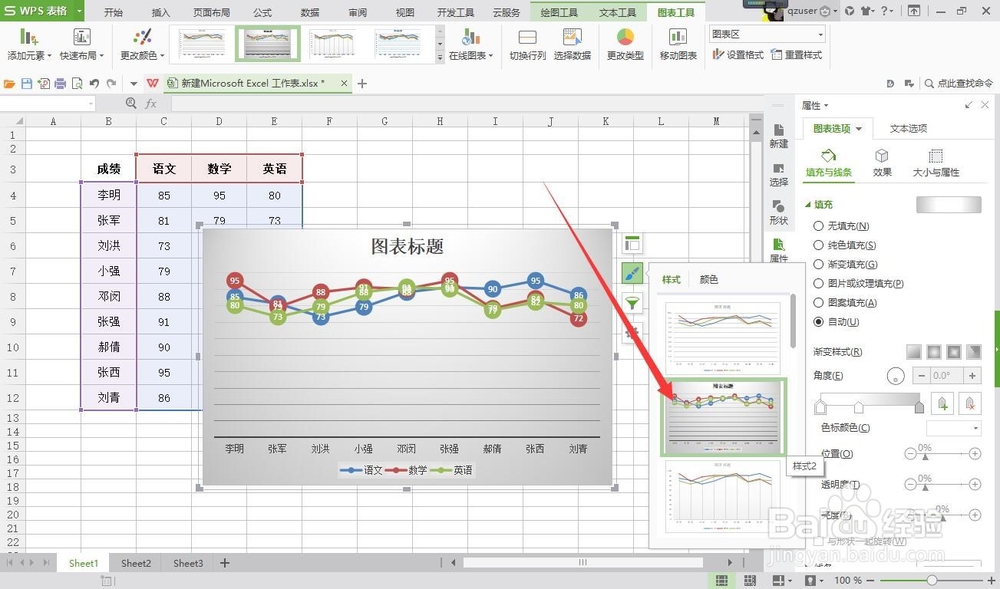Viewport: 1000px width, 589px height.
Task: Click the chart elements button beside chart
Action: (x=632, y=244)
